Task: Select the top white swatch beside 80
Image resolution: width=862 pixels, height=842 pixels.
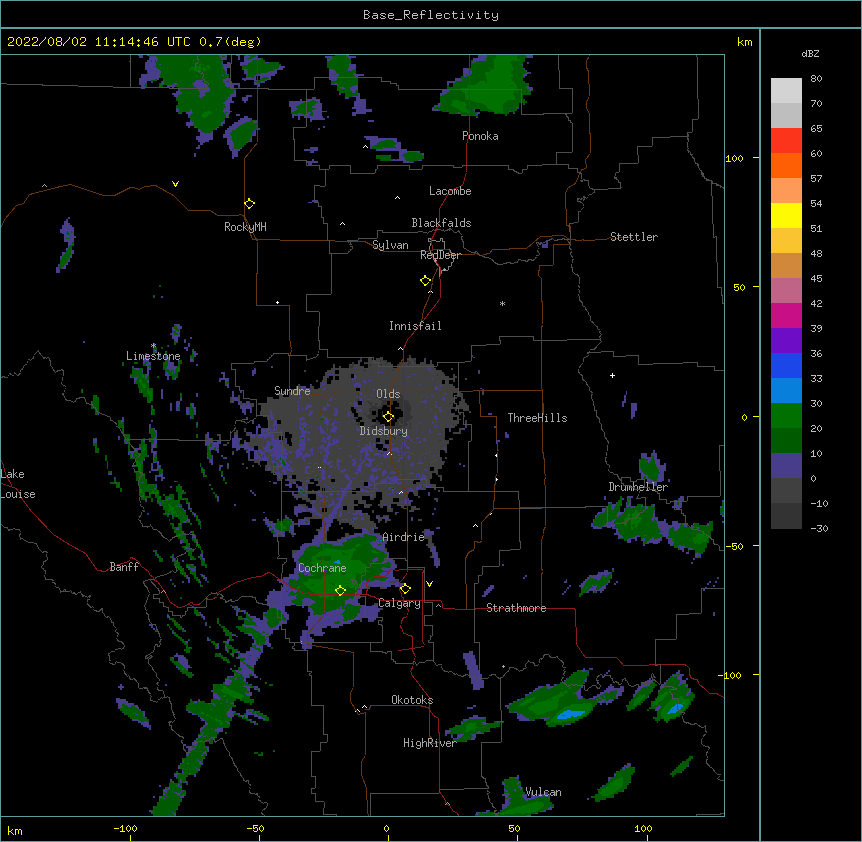Action: [786, 90]
